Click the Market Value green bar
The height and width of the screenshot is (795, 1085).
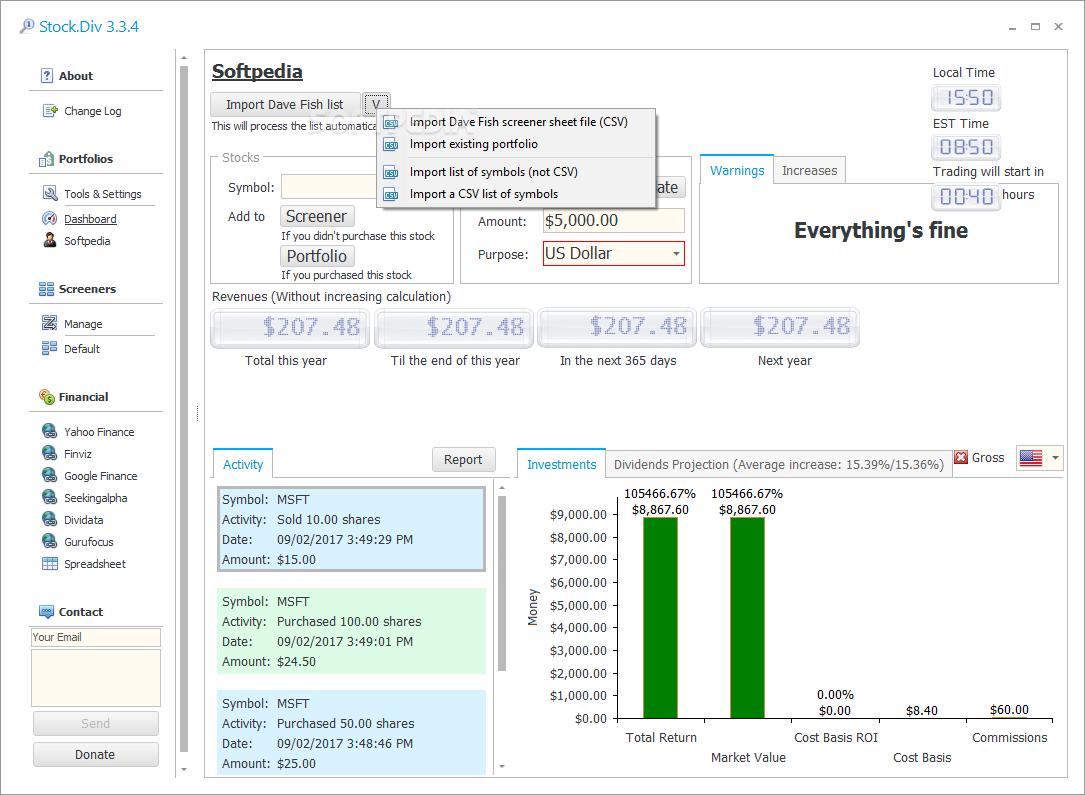747,618
